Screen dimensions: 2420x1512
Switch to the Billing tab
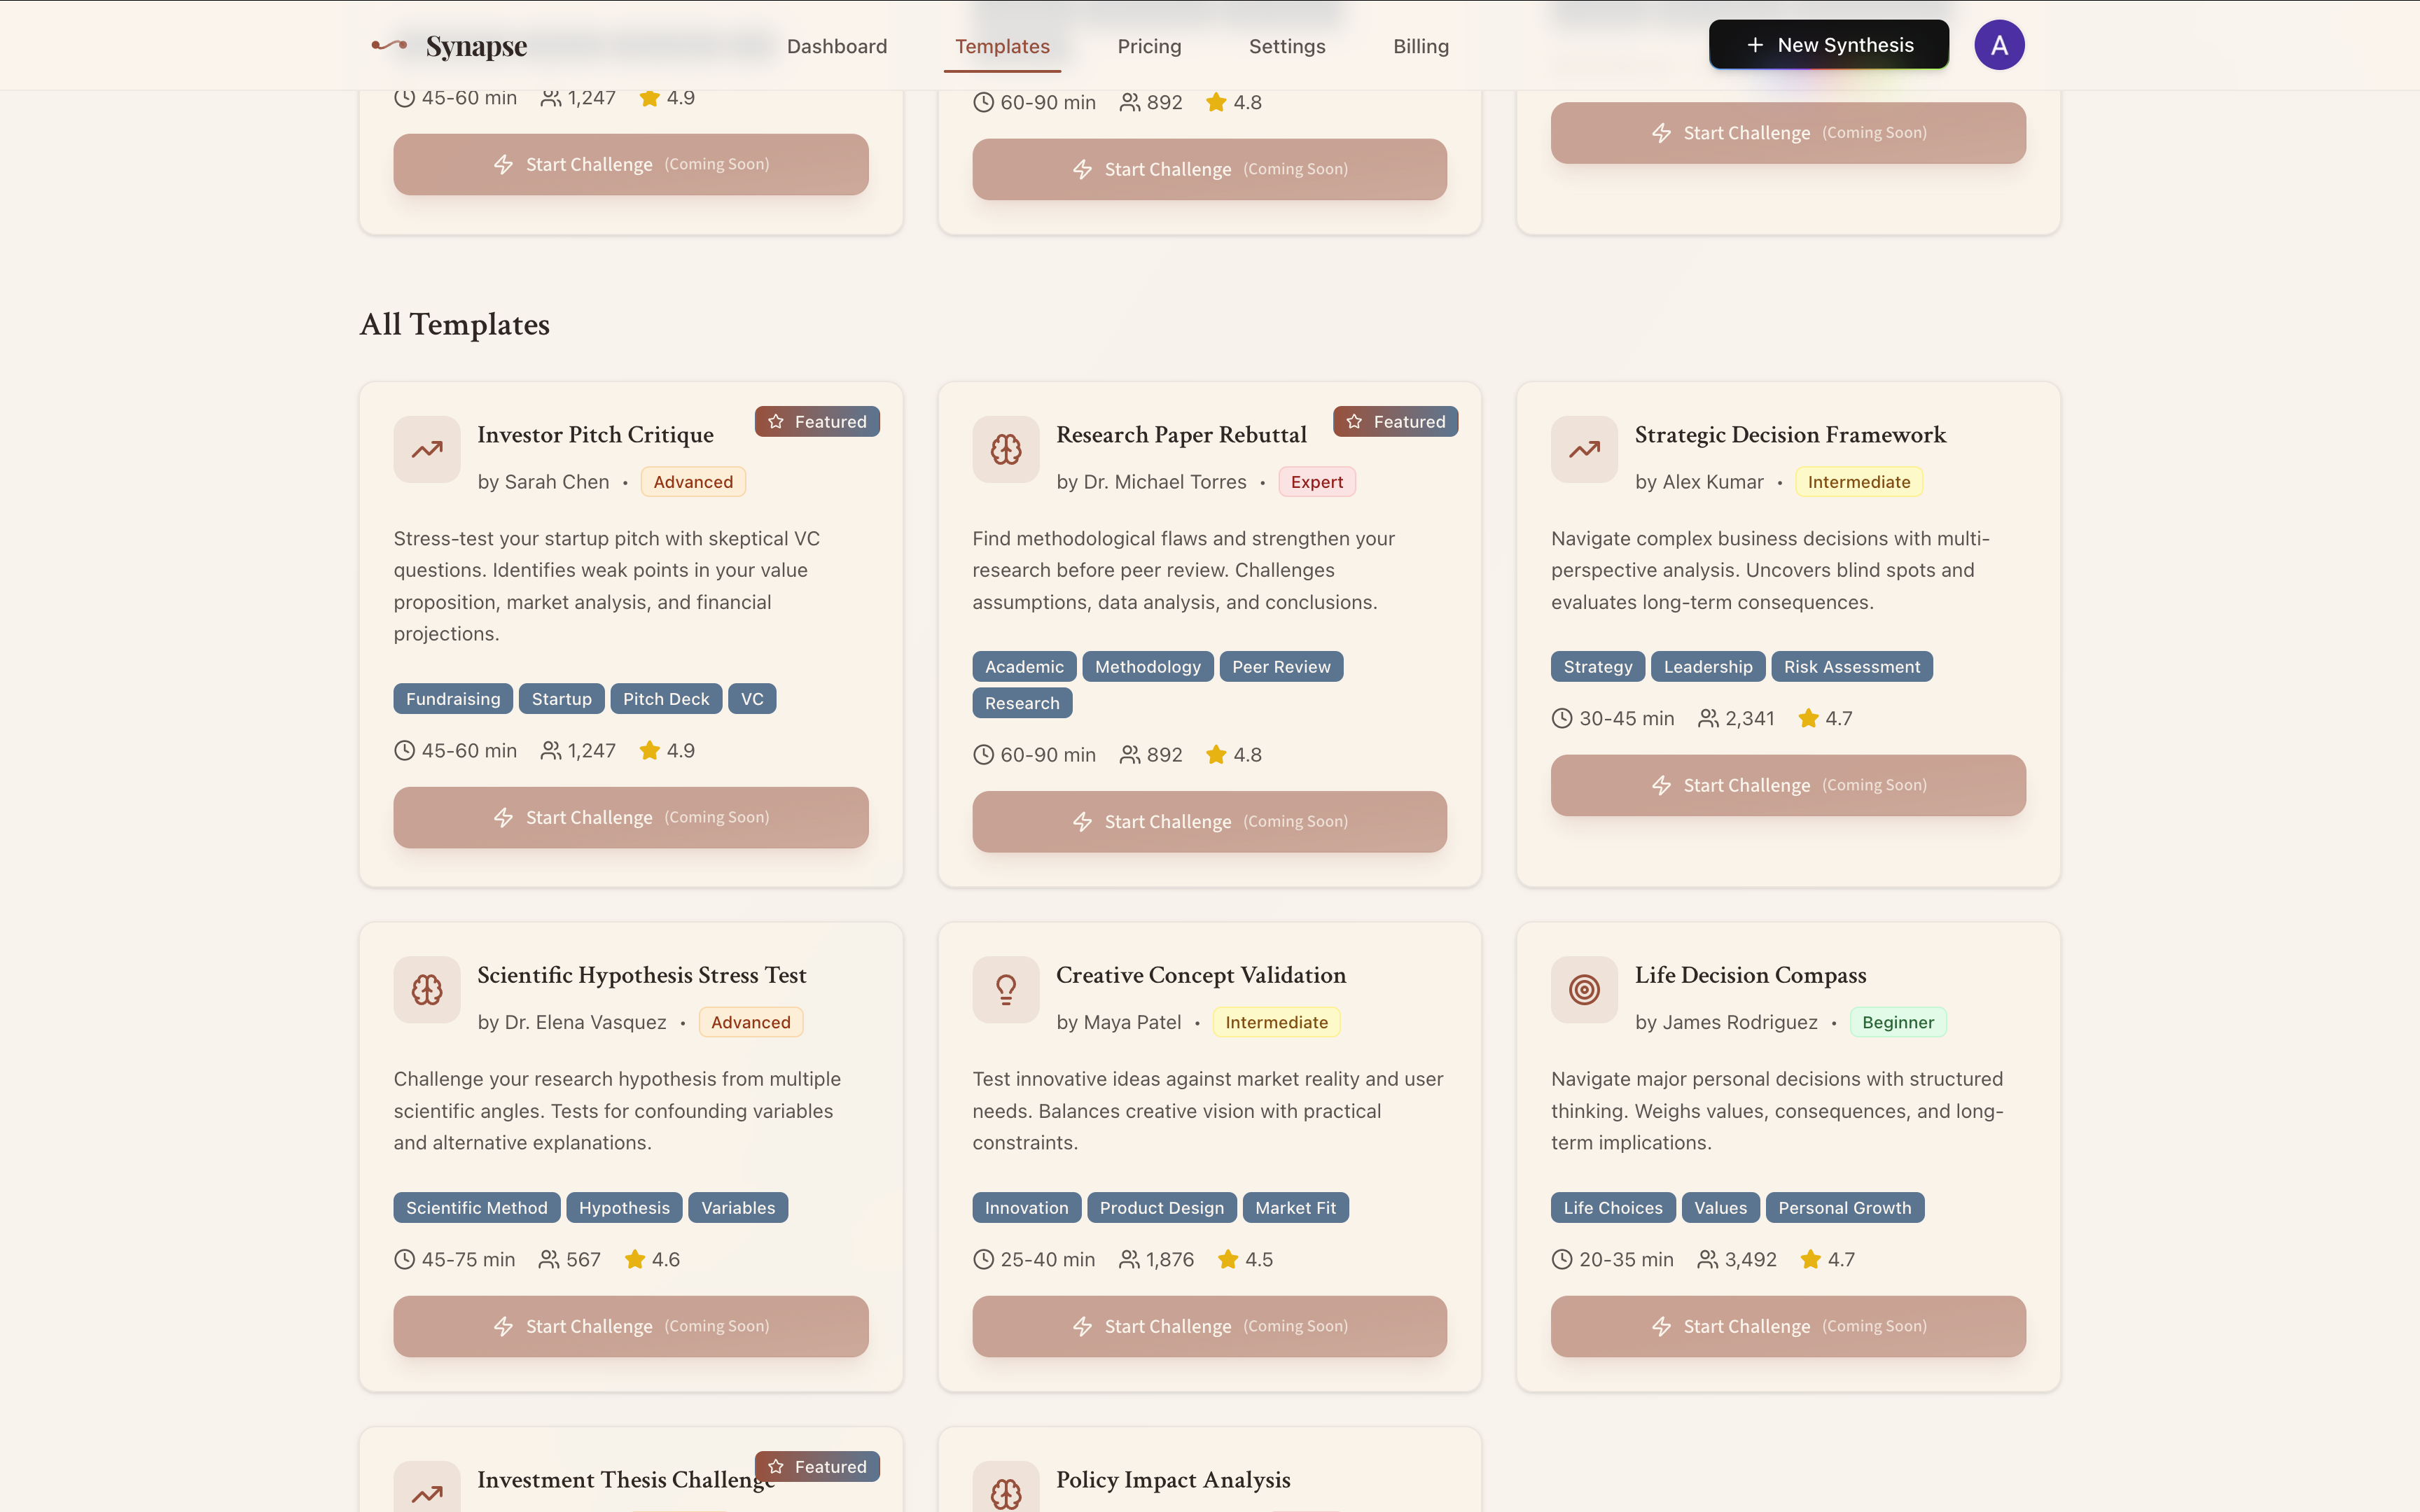[1420, 46]
